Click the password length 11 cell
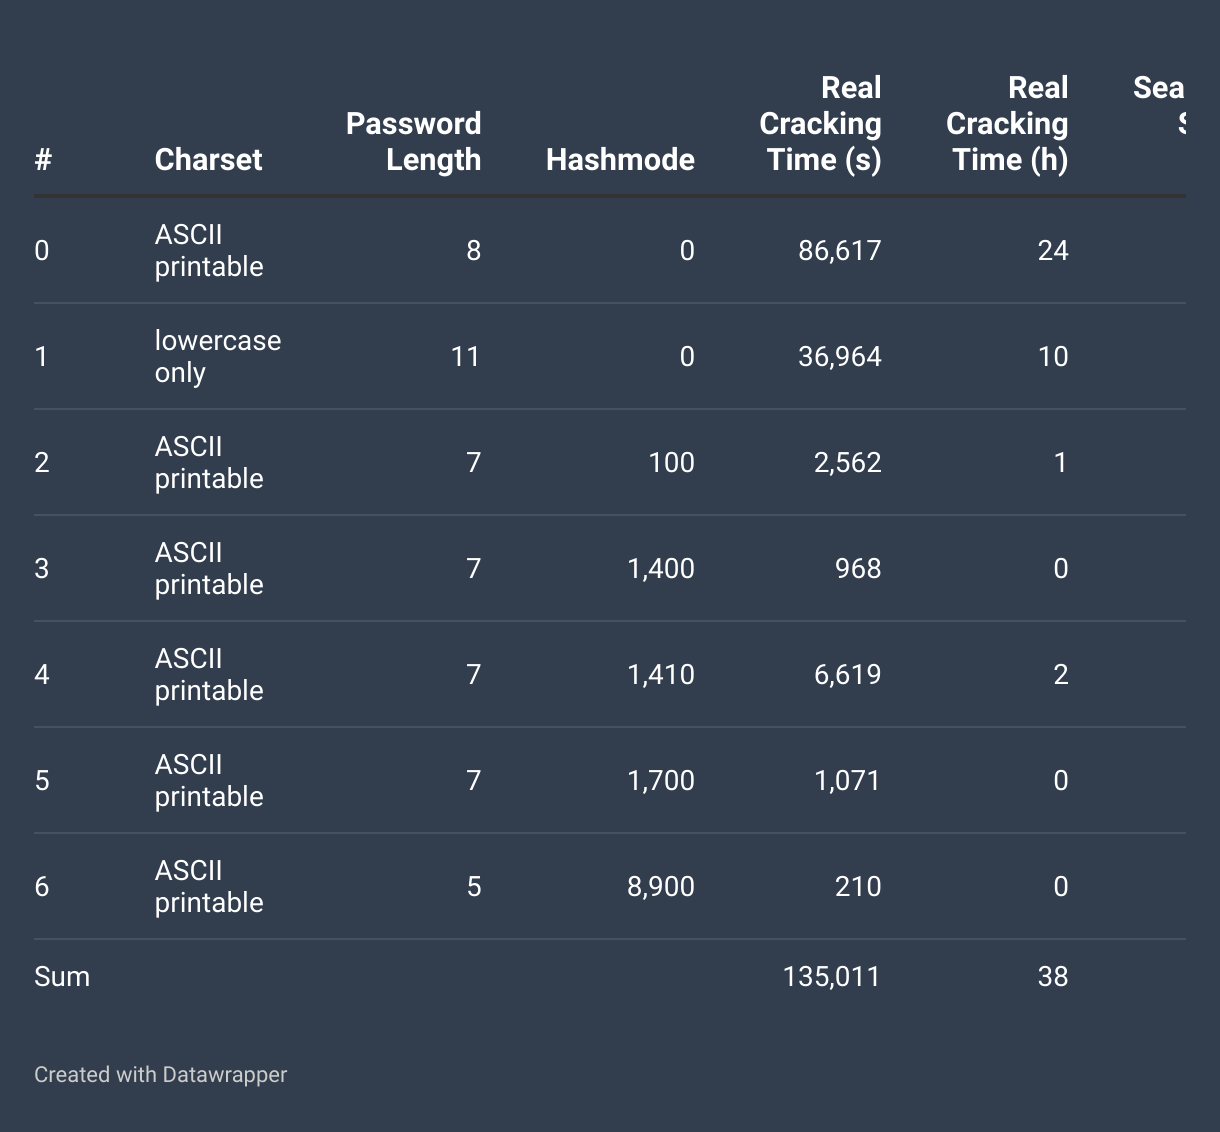 tap(465, 356)
